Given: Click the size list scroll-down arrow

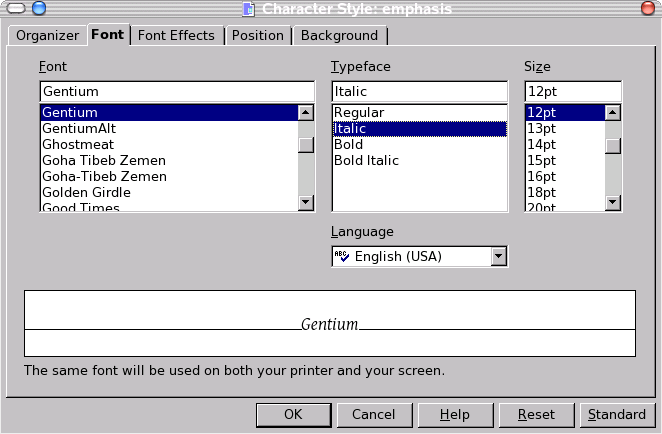Looking at the screenshot, I should [x=613, y=203].
